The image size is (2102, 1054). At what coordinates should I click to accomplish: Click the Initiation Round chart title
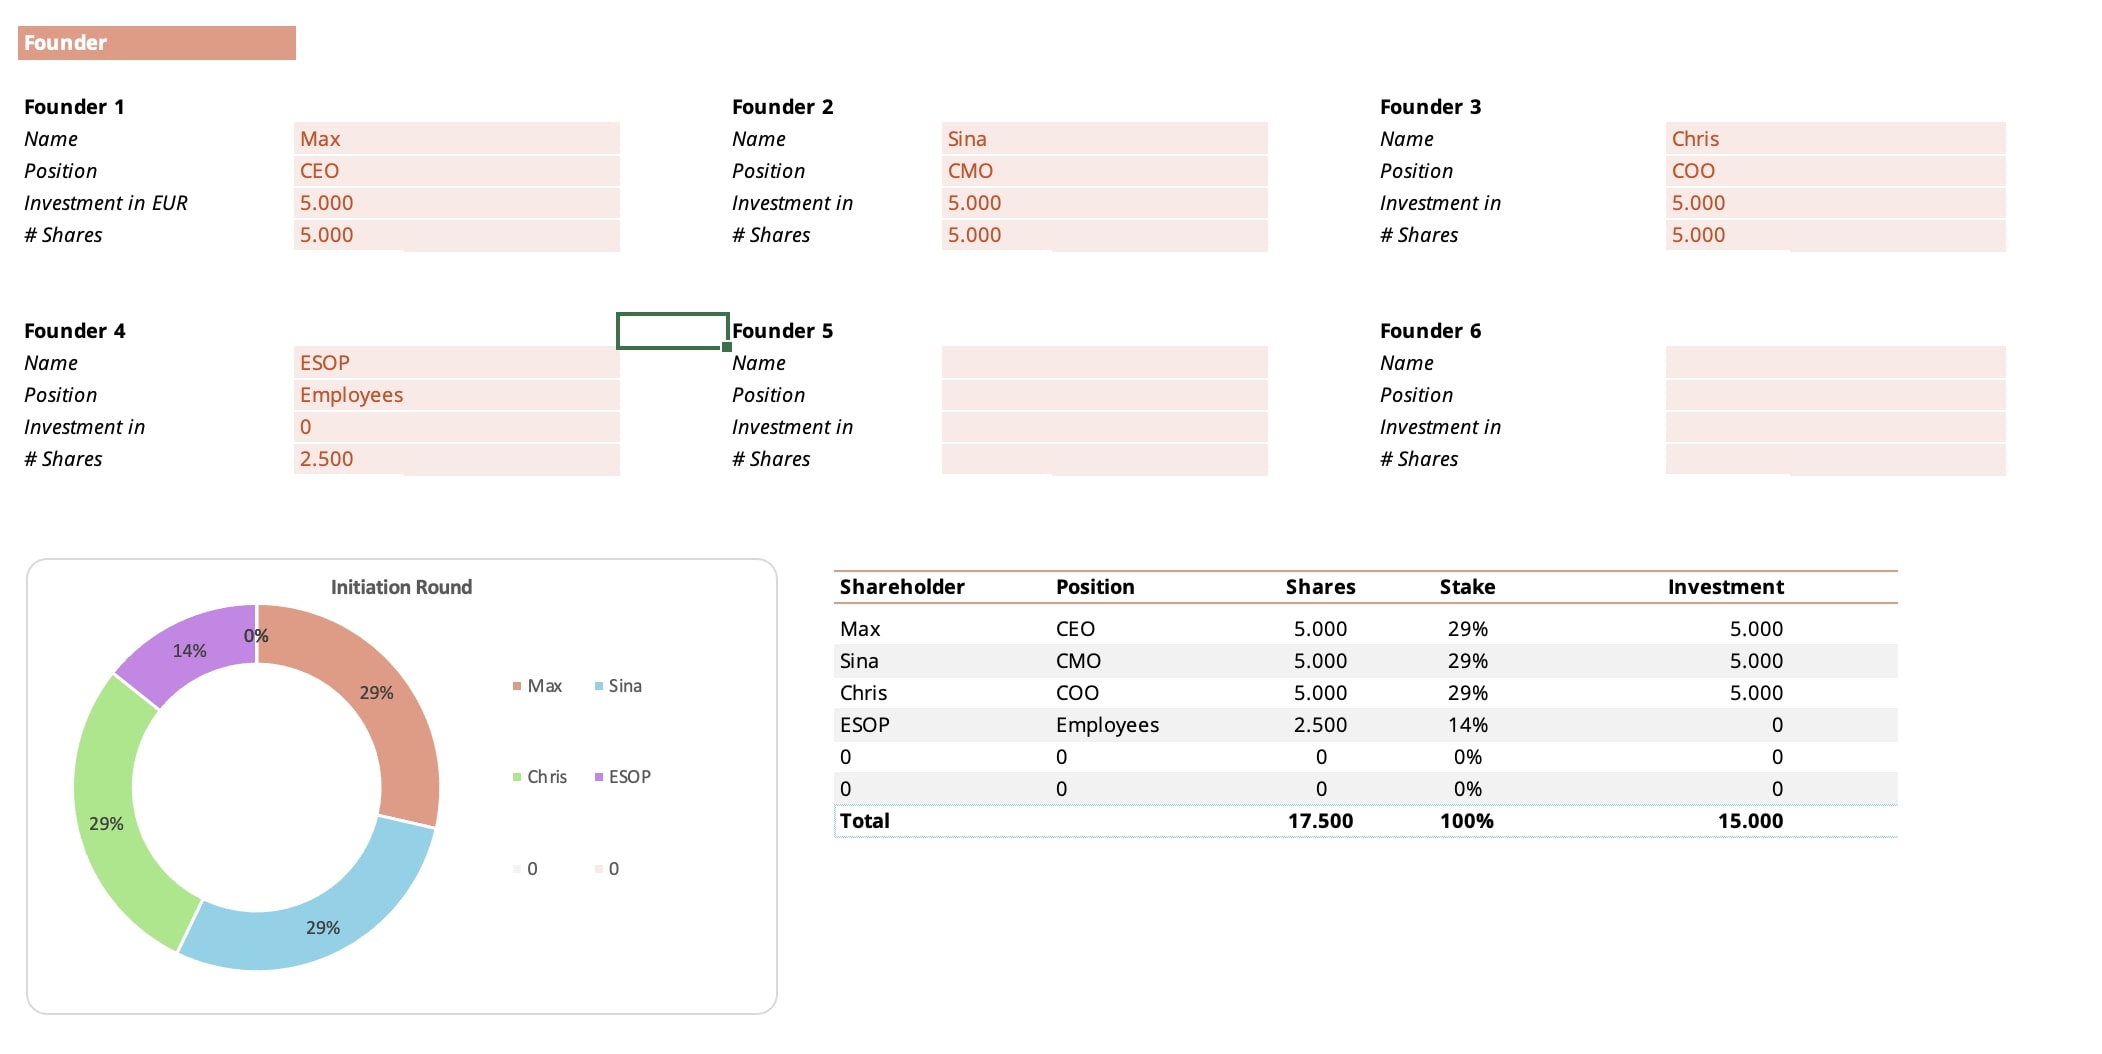pos(401,587)
